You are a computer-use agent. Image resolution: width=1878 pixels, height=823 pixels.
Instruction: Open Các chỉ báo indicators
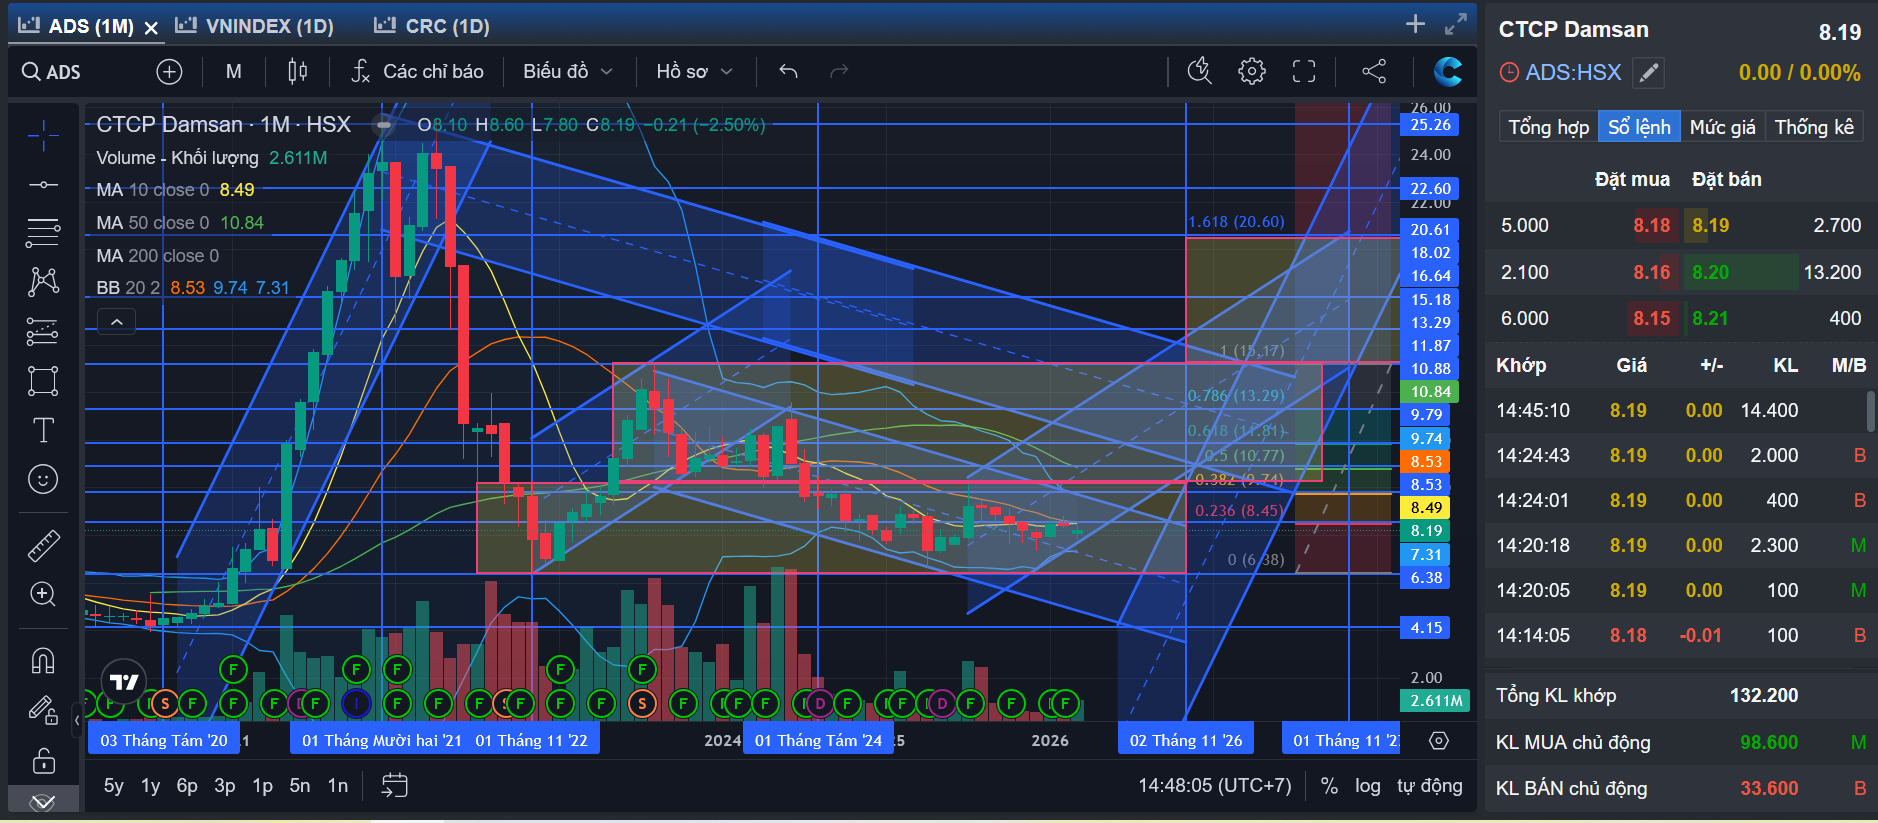pyautogui.click(x=418, y=72)
